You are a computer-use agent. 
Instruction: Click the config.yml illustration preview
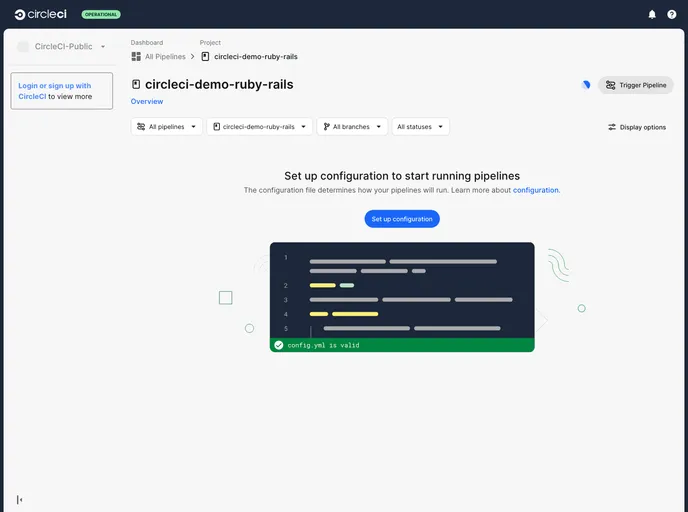tap(402, 297)
